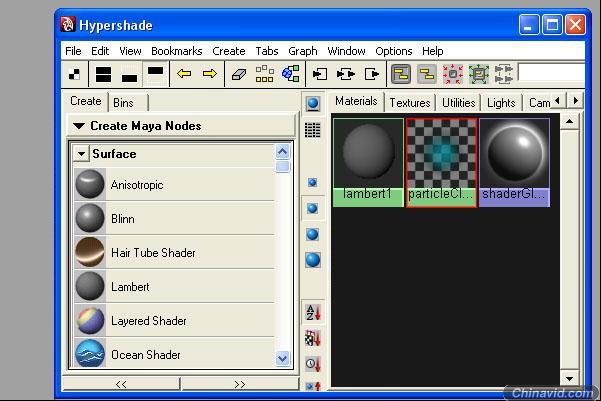Open the Lights tab
Screen dimensions: 601x401
[501, 103]
